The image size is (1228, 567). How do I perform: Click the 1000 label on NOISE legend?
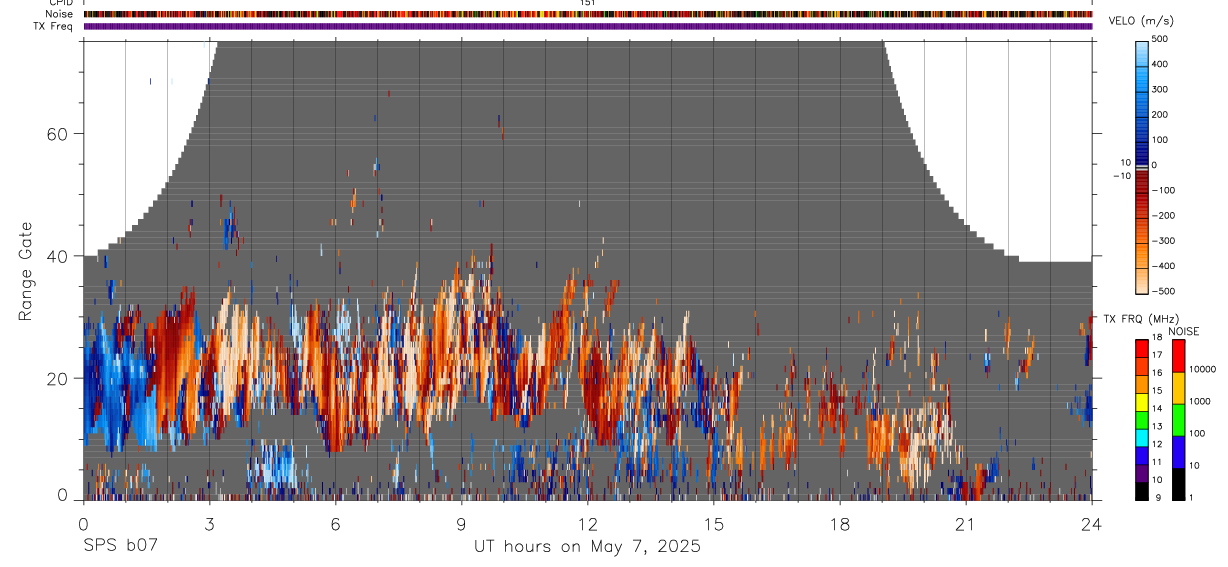[1198, 401]
